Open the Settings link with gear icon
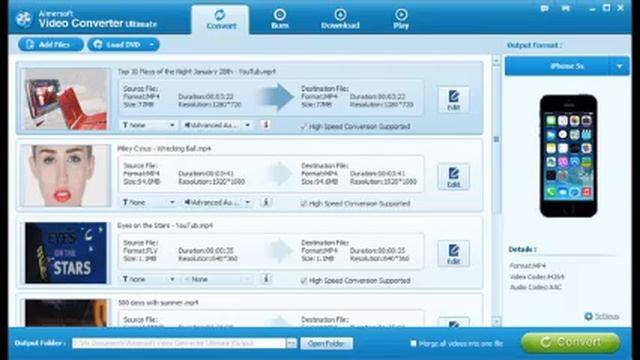The image size is (640, 360). coord(602,316)
